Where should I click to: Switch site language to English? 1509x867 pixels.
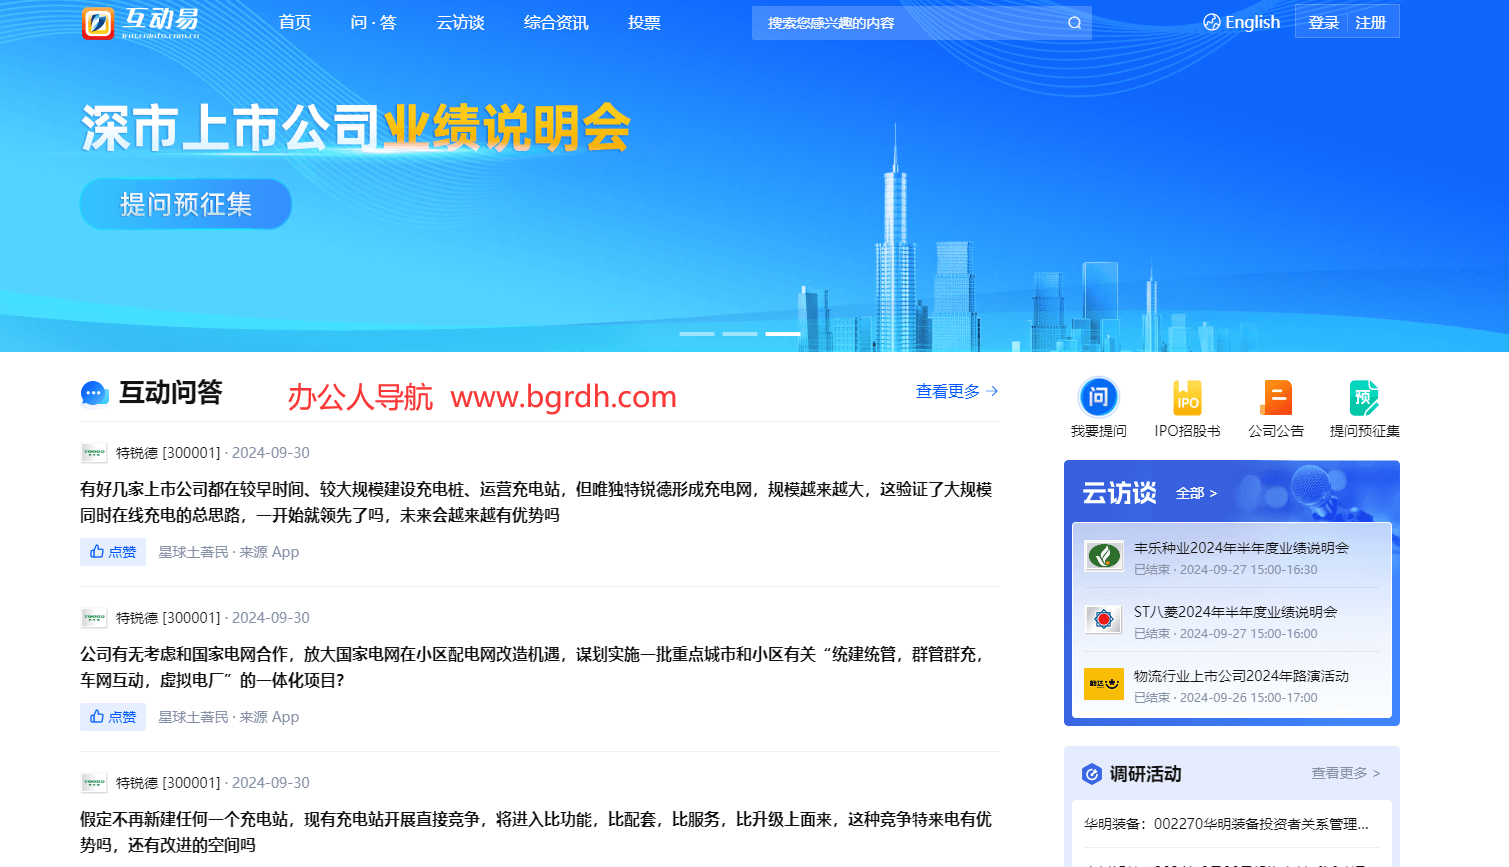click(x=1252, y=22)
